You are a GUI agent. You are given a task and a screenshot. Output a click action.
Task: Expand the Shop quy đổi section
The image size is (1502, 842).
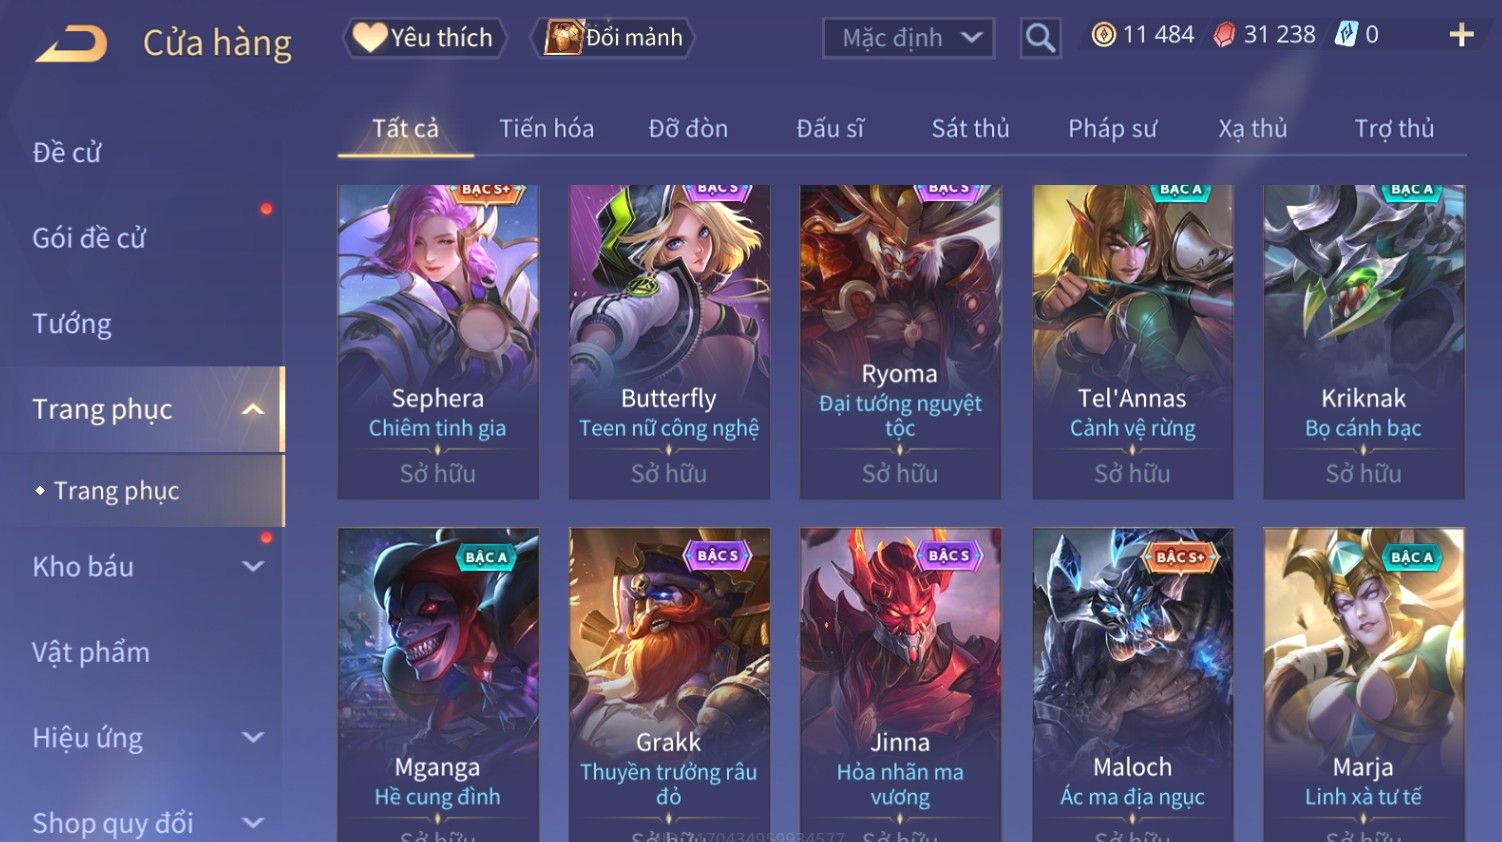253,823
